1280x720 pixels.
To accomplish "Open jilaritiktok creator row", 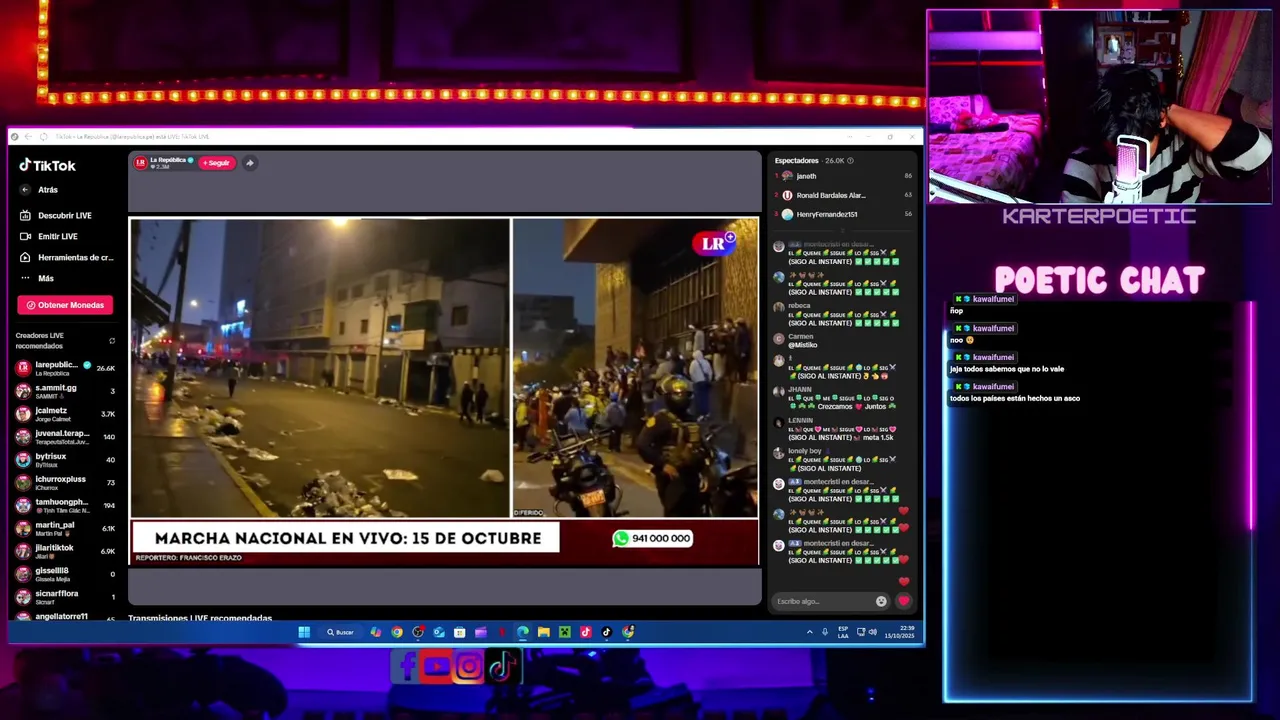I will pos(65,551).
